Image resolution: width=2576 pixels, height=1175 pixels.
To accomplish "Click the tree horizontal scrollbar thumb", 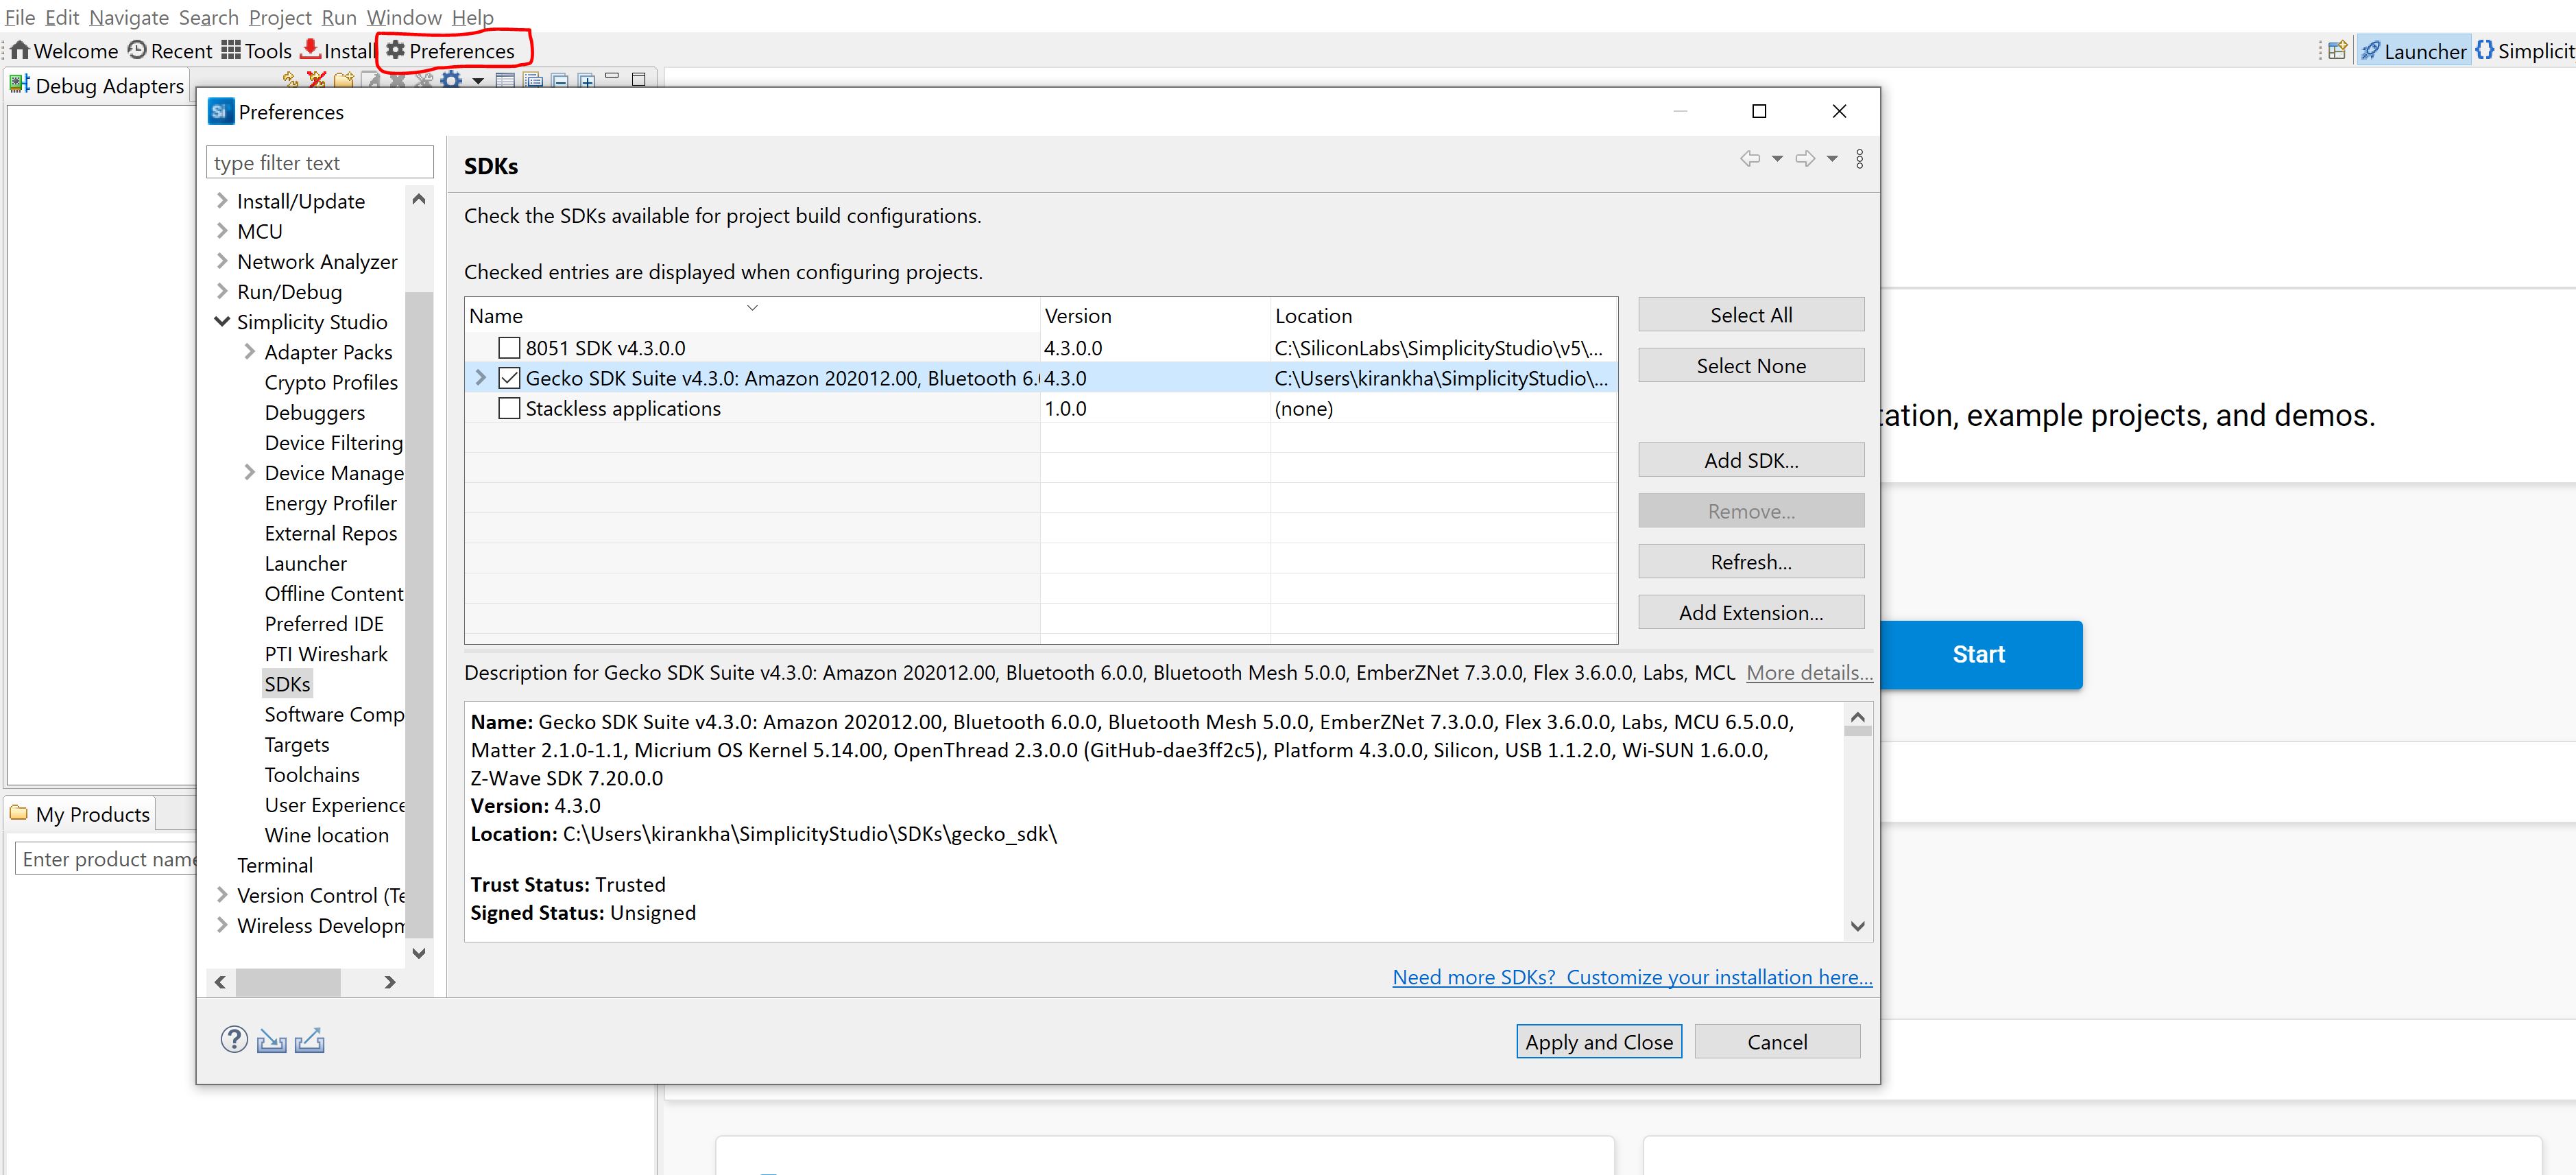I will click(288, 982).
